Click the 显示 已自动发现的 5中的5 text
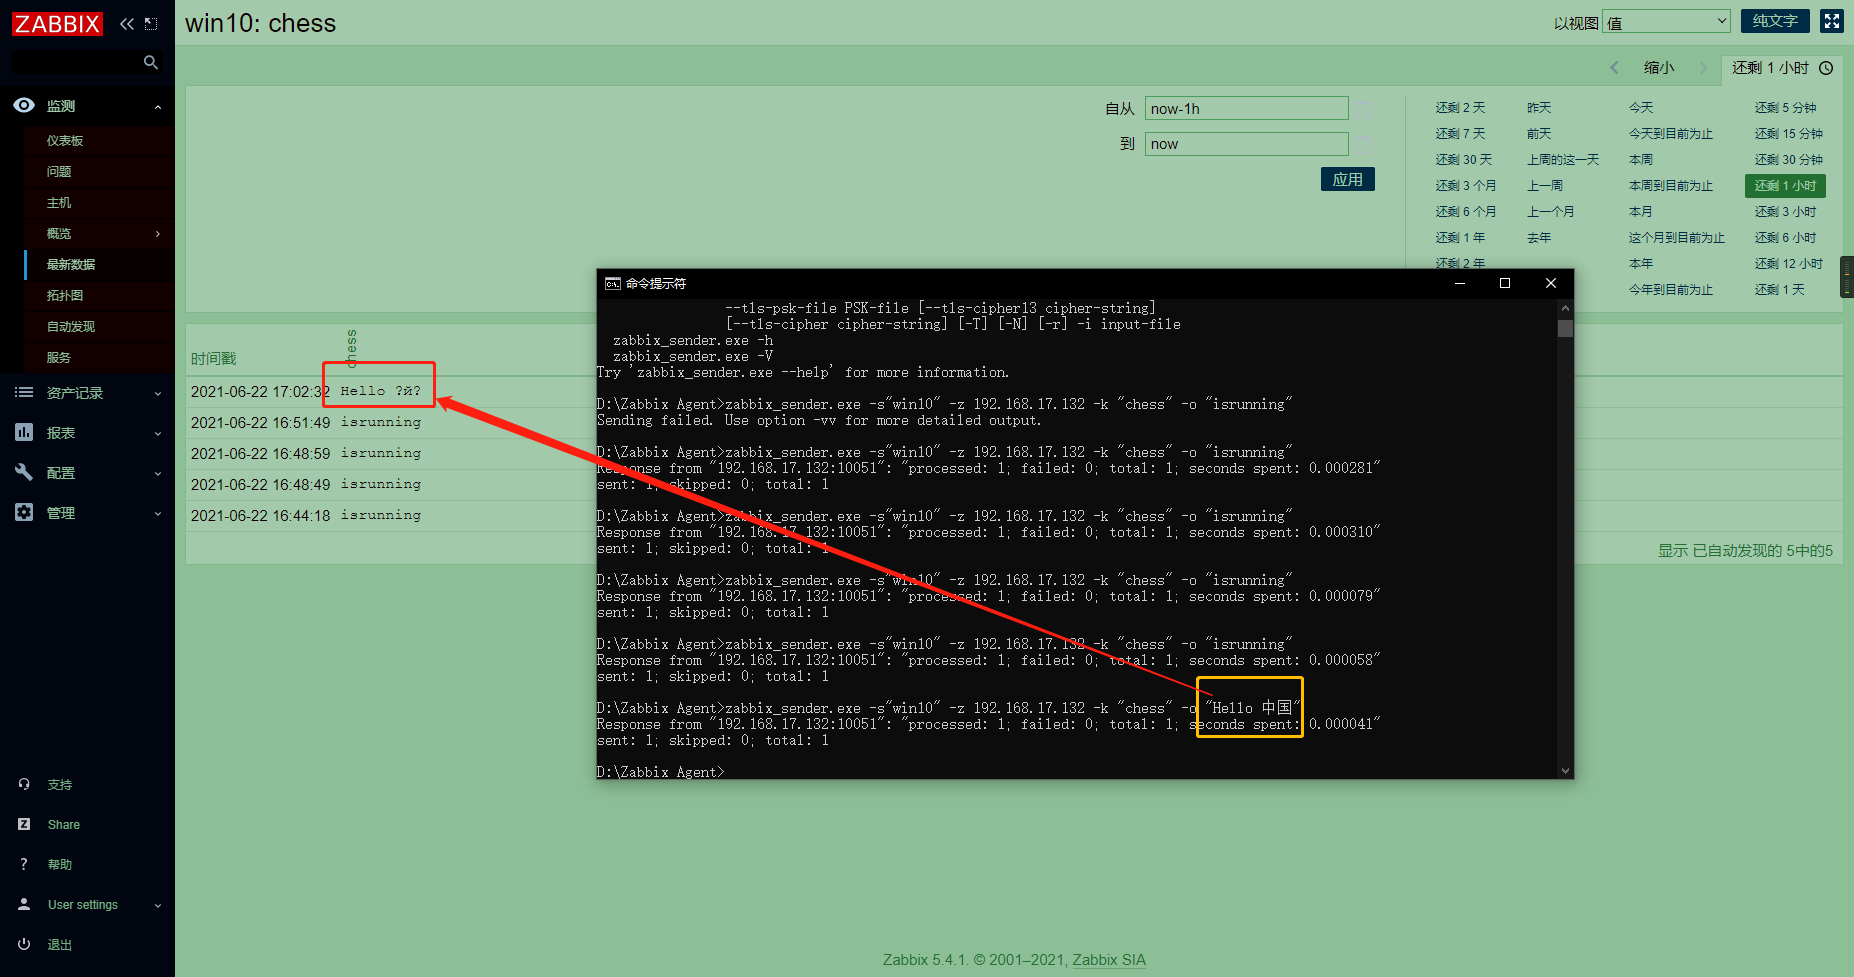This screenshot has height=977, width=1854. [1745, 551]
